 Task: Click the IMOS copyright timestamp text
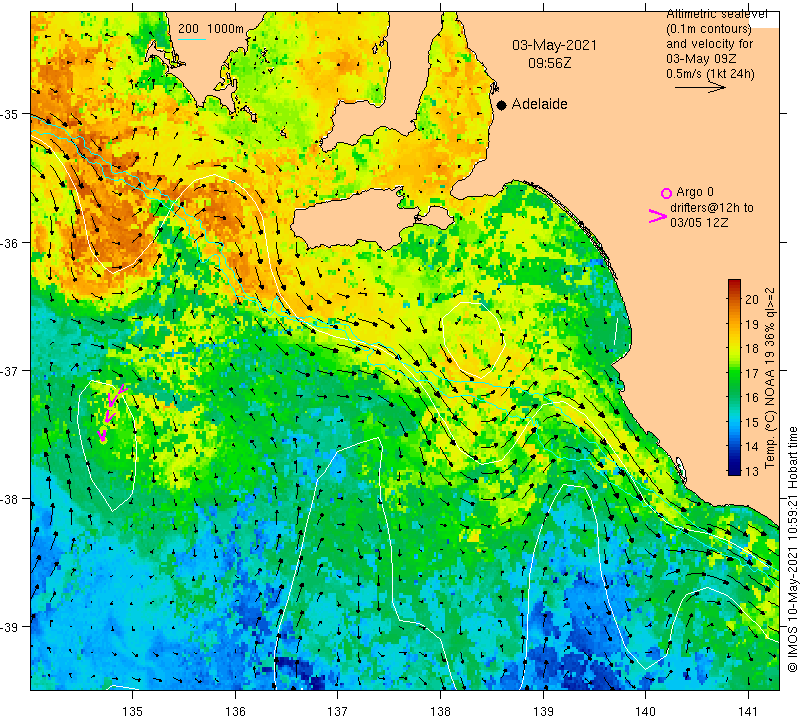tap(792, 549)
